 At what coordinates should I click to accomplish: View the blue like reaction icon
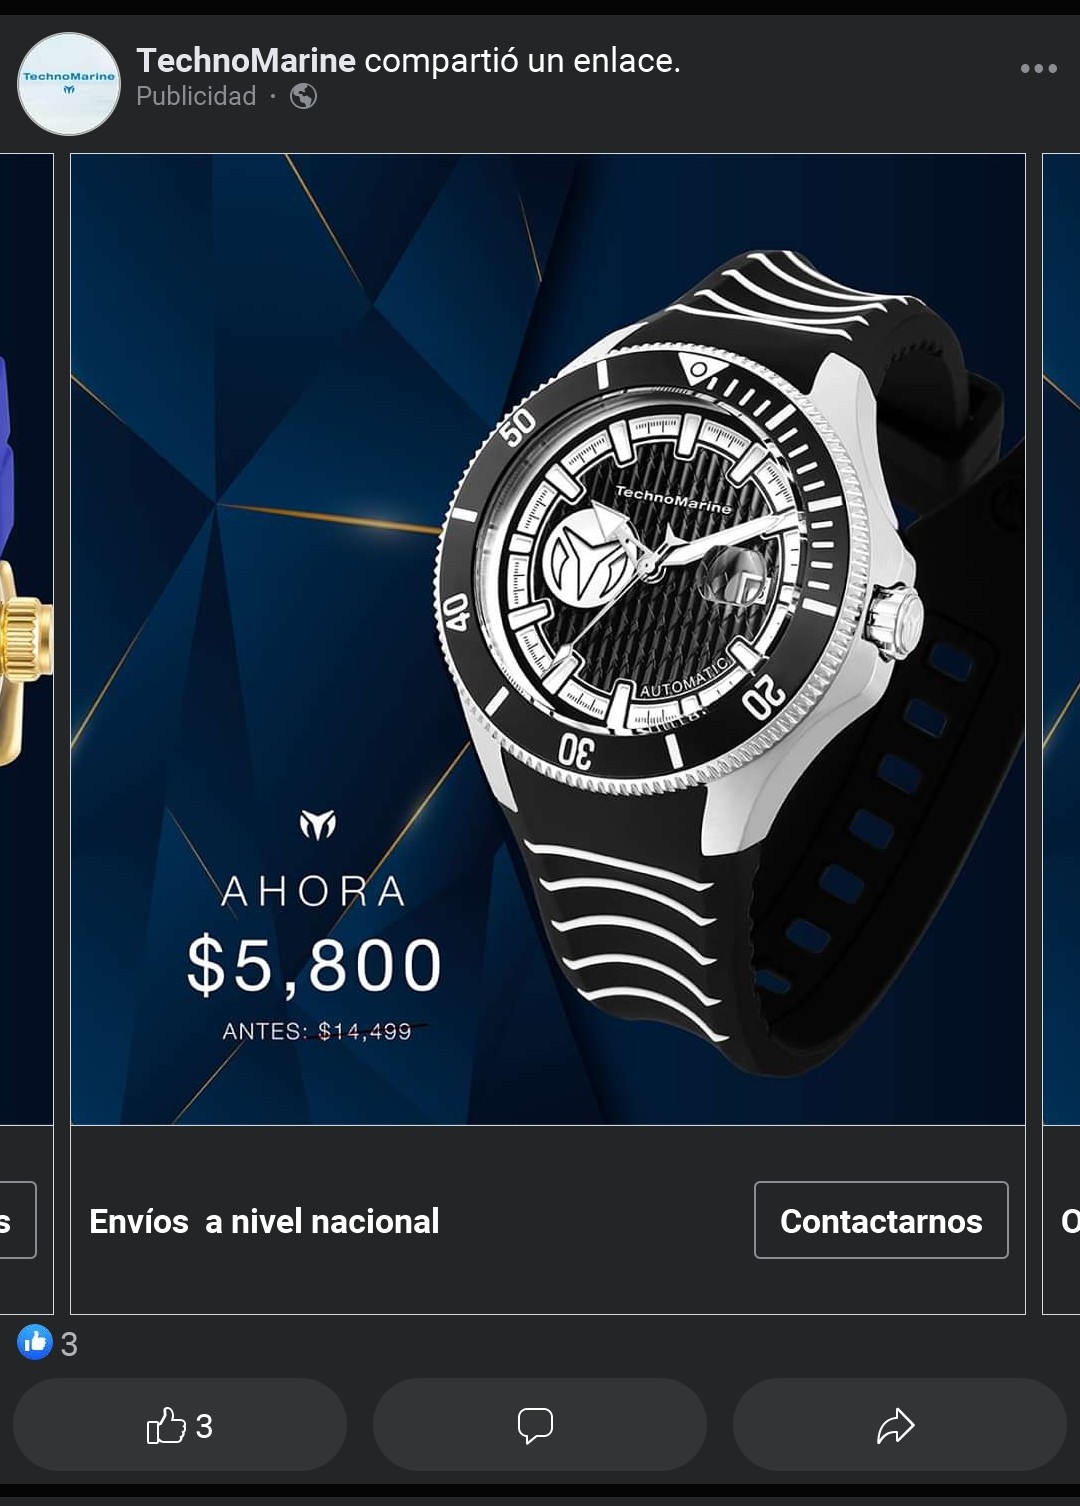[35, 1342]
